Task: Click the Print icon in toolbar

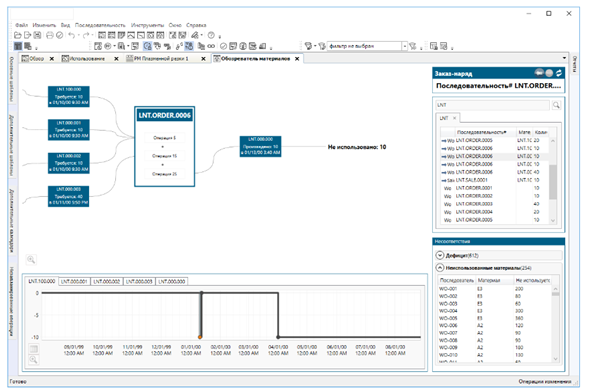Action: pyautogui.click(x=50, y=35)
